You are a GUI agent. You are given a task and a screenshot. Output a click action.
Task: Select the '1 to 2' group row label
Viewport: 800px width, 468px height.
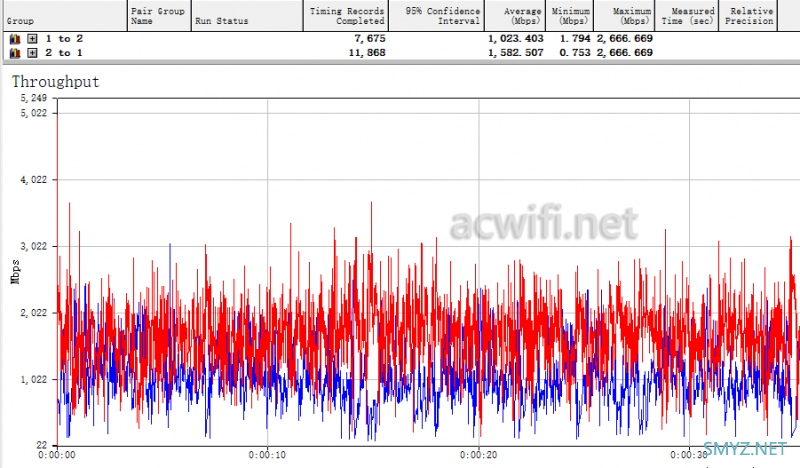tap(64, 38)
